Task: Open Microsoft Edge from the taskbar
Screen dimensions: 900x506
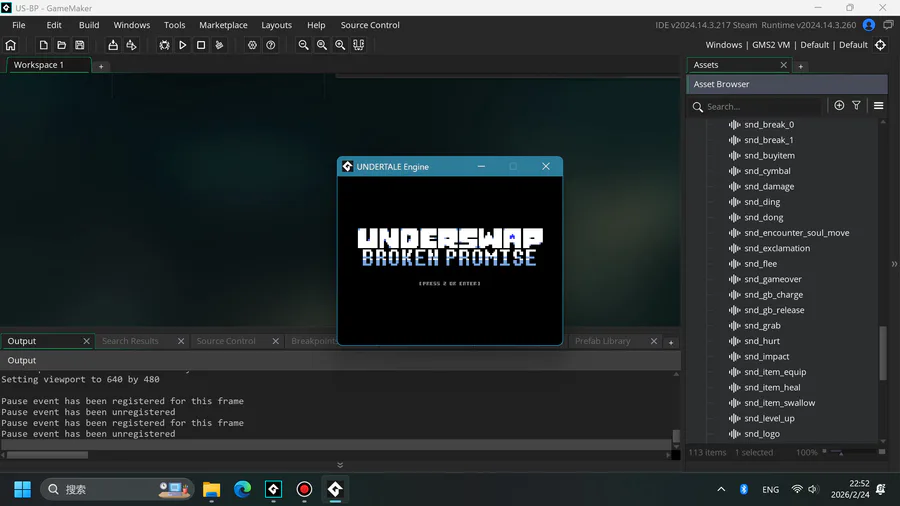Action: [242, 489]
